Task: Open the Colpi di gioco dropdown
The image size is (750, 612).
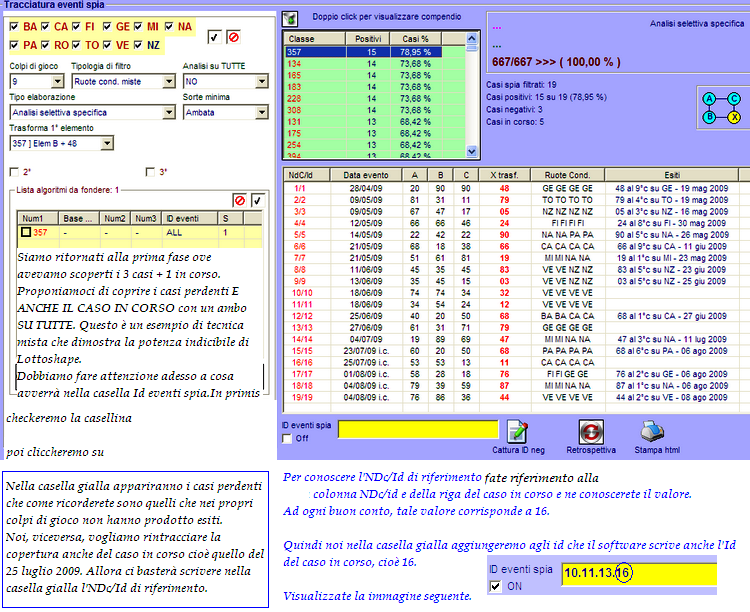Action: [57, 81]
